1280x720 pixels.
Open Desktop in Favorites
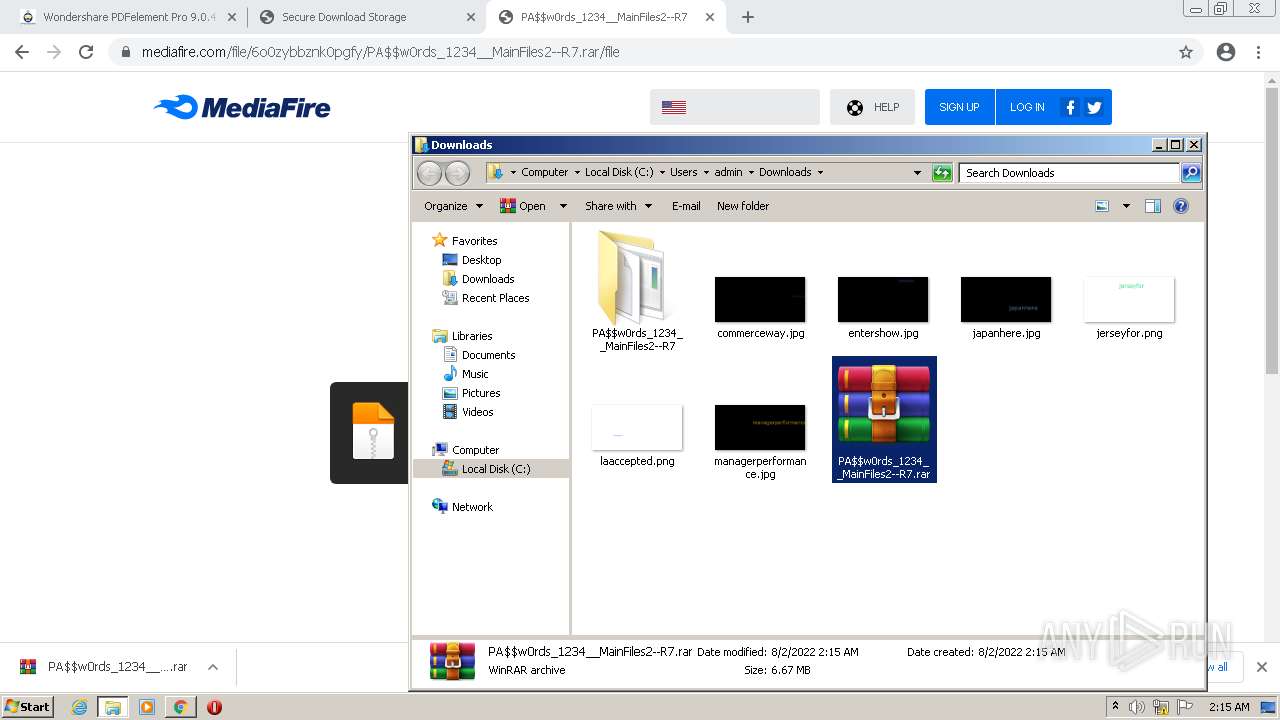coord(481,260)
